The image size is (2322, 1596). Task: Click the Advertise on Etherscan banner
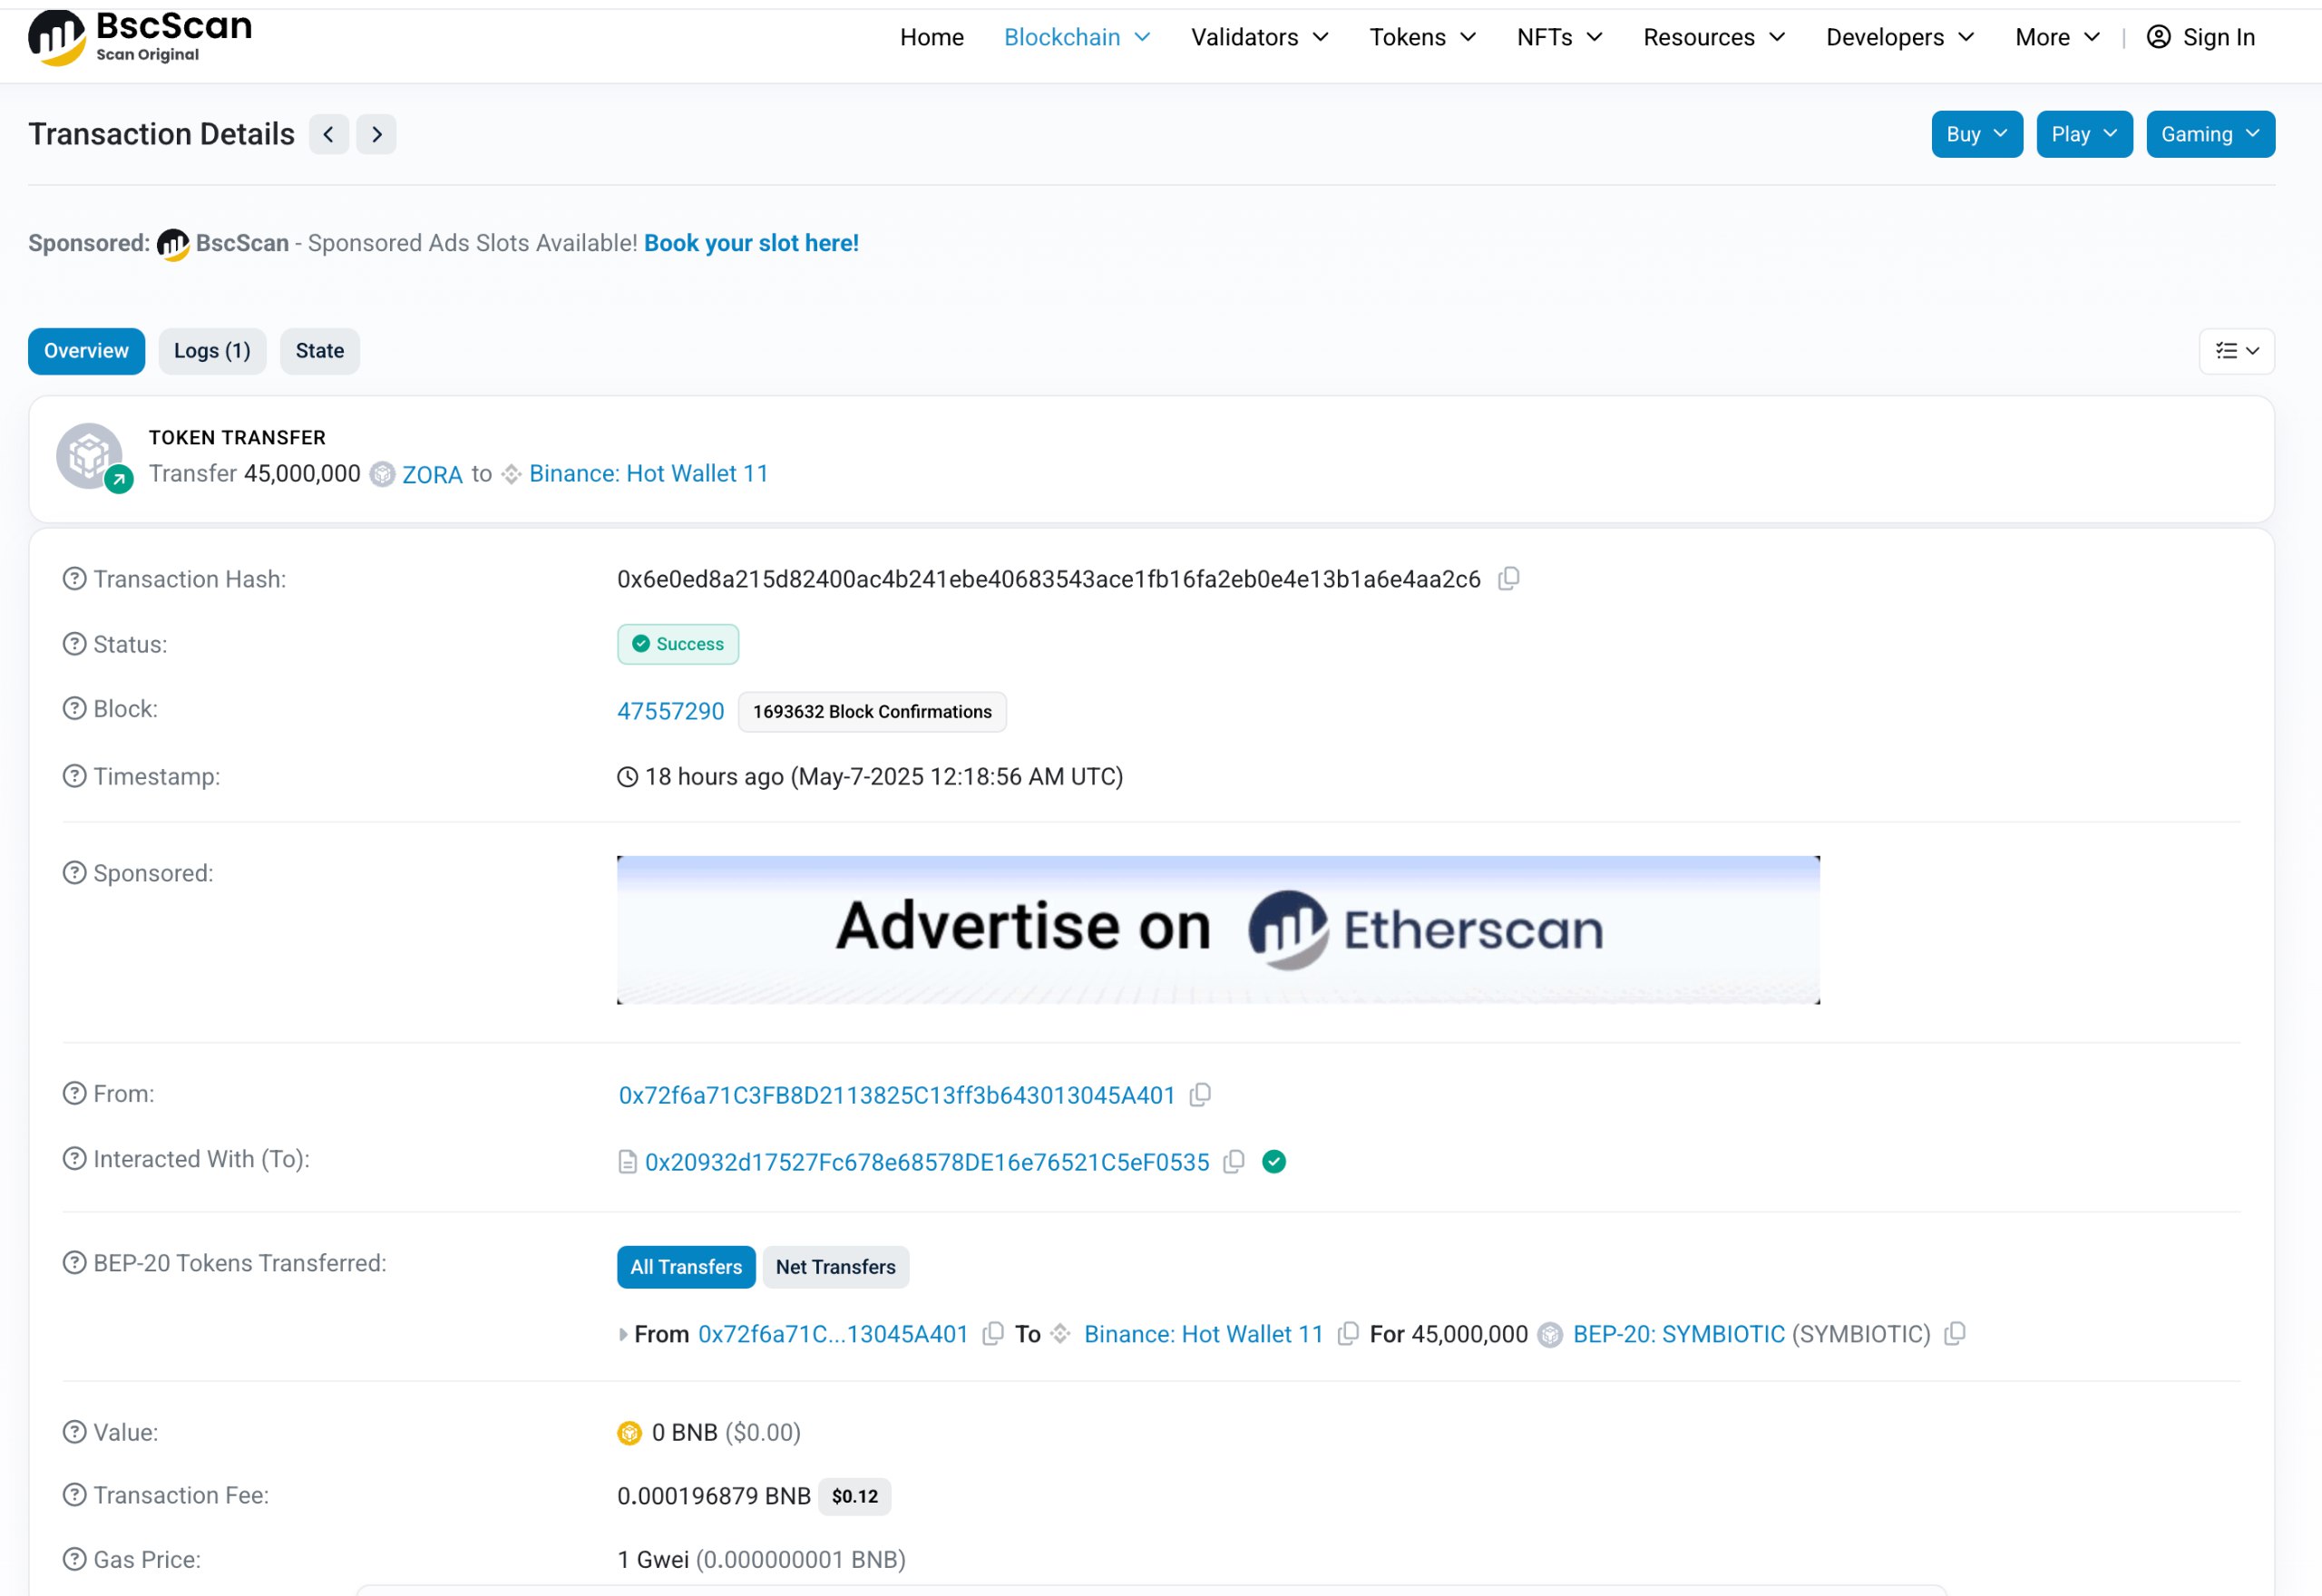pyautogui.click(x=1217, y=930)
